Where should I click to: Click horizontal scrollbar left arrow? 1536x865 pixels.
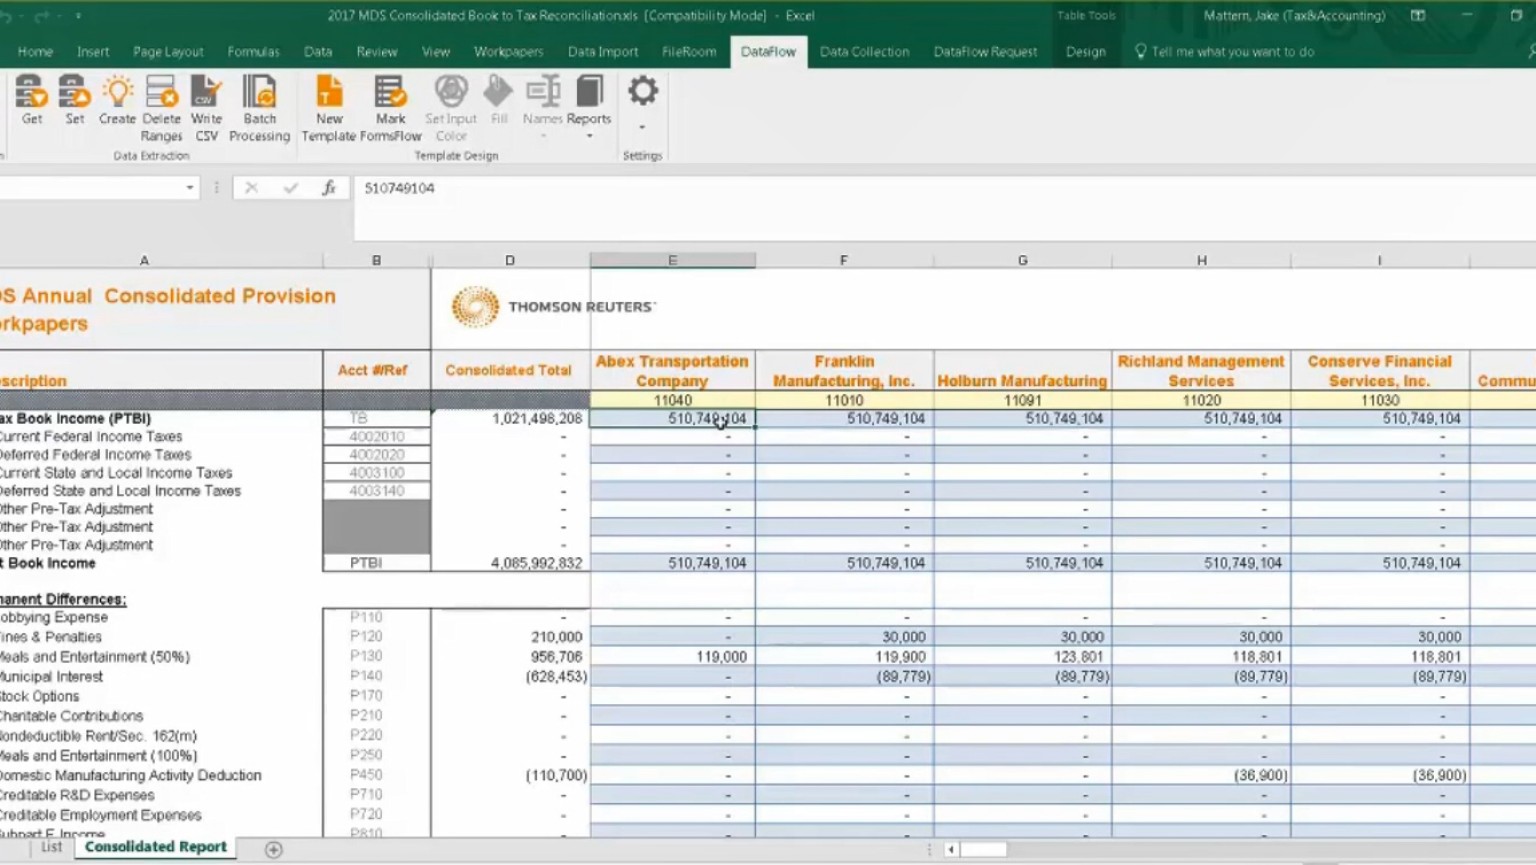pyautogui.click(x=951, y=849)
